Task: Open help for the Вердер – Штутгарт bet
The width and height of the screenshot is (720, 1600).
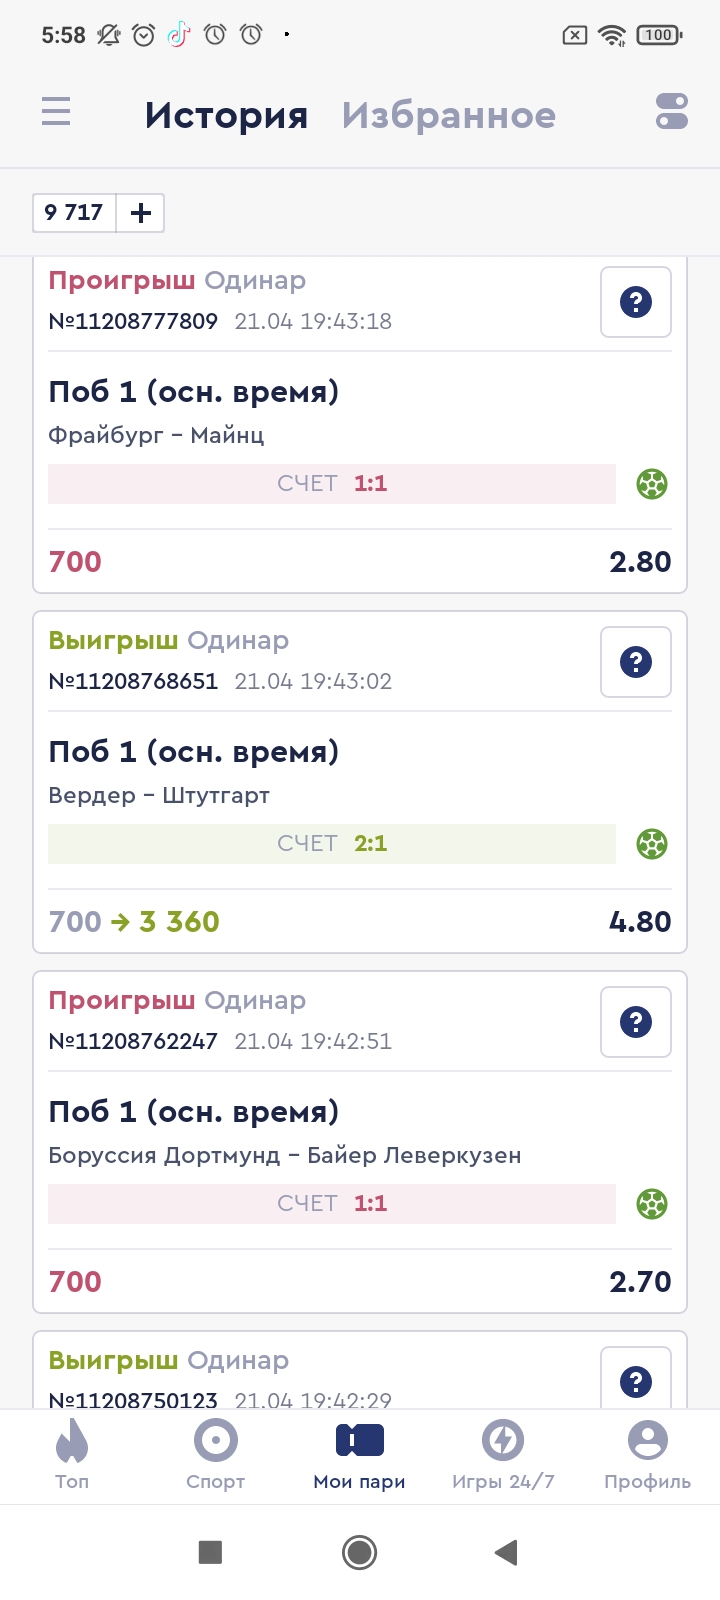Action: coord(635,662)
